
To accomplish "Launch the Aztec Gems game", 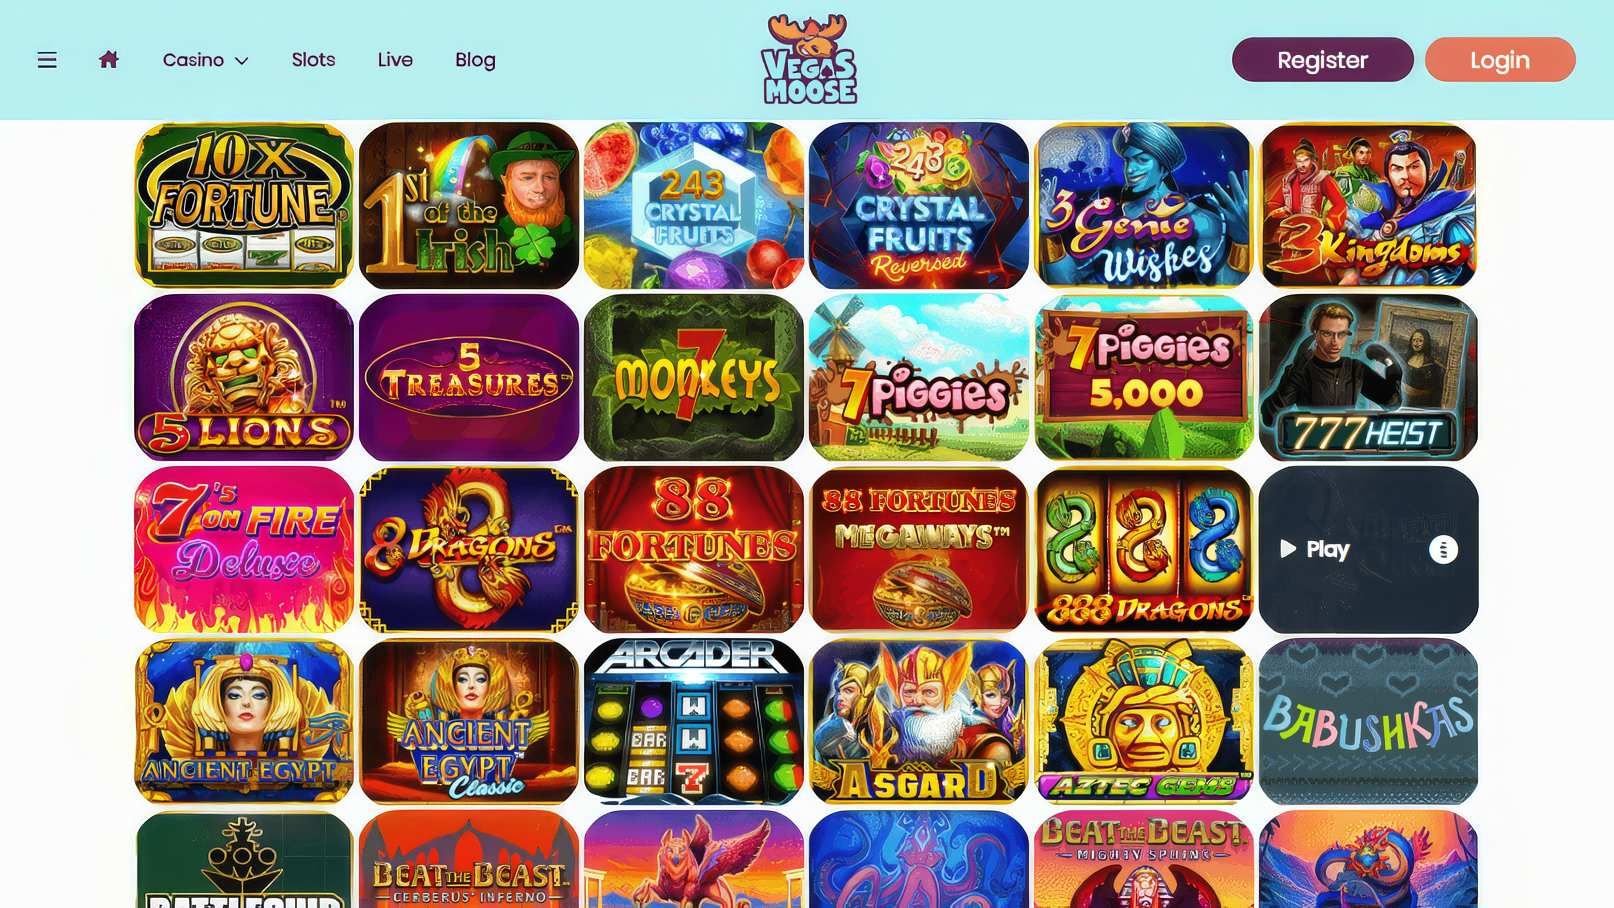I will coord(1144,721).
